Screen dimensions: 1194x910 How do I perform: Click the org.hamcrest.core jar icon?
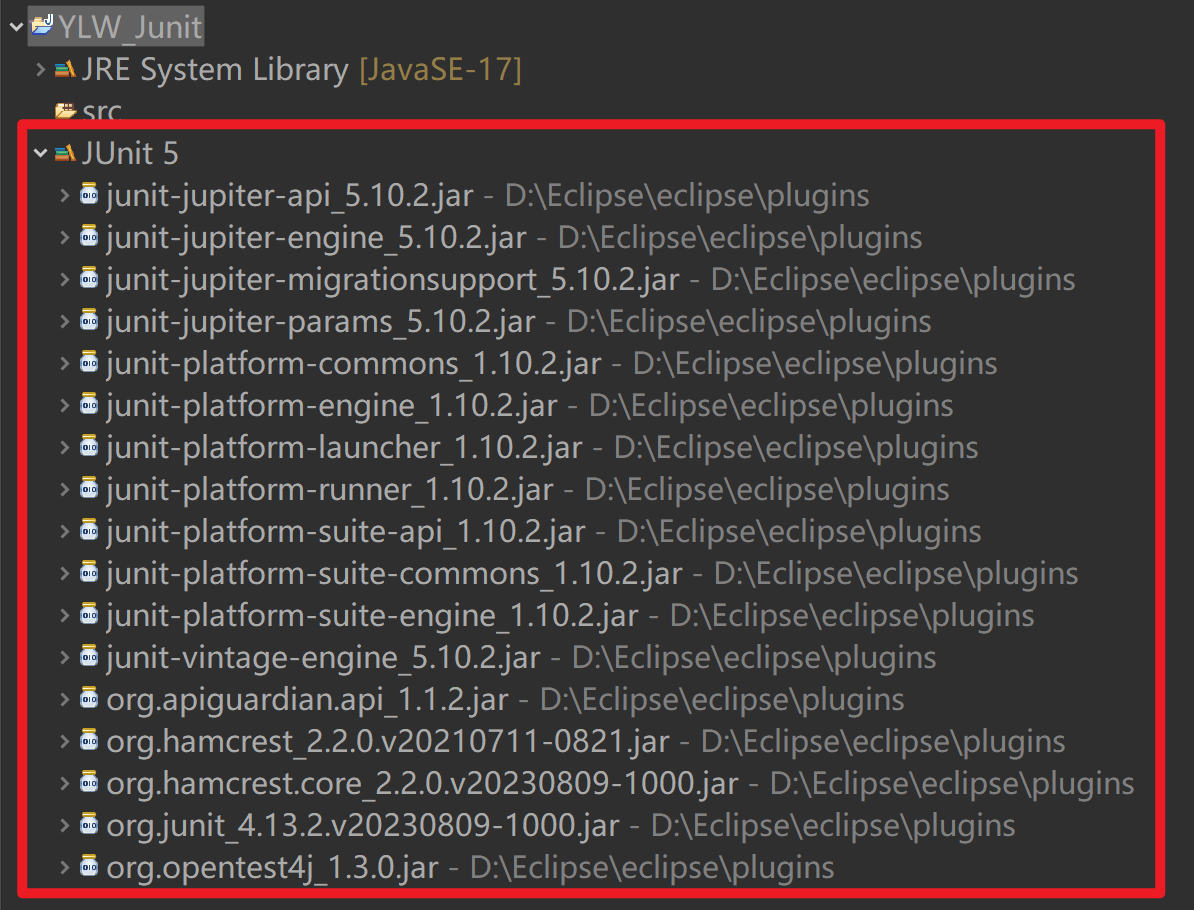89,781
